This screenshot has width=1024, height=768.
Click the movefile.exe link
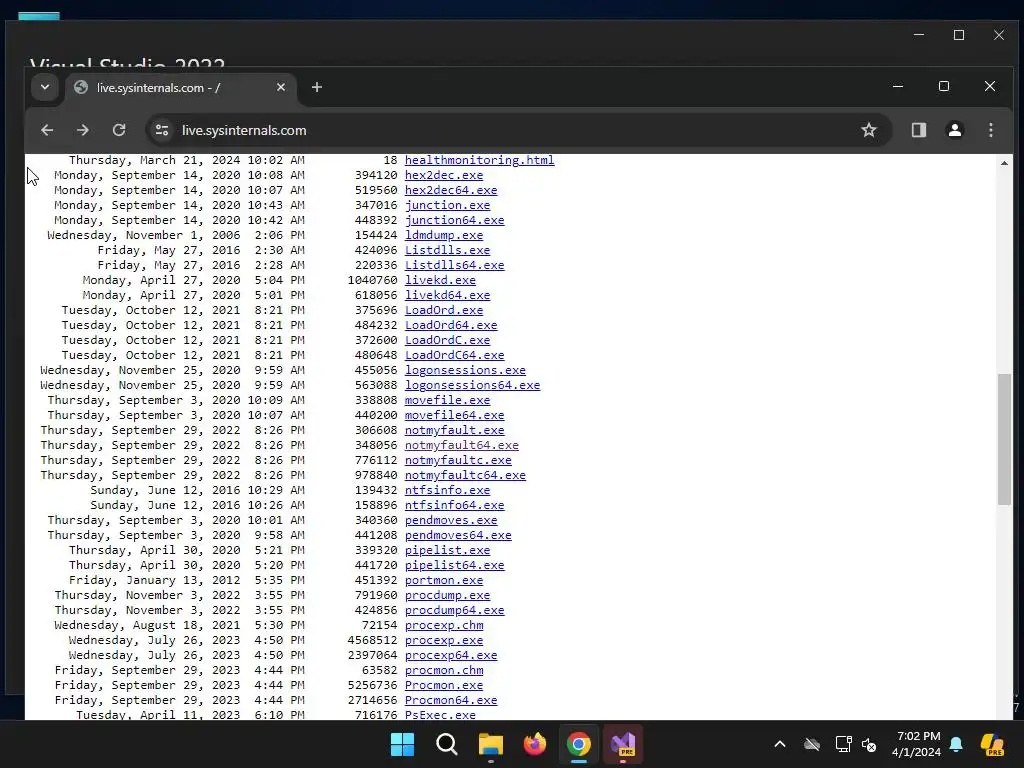tap(447, 400)
